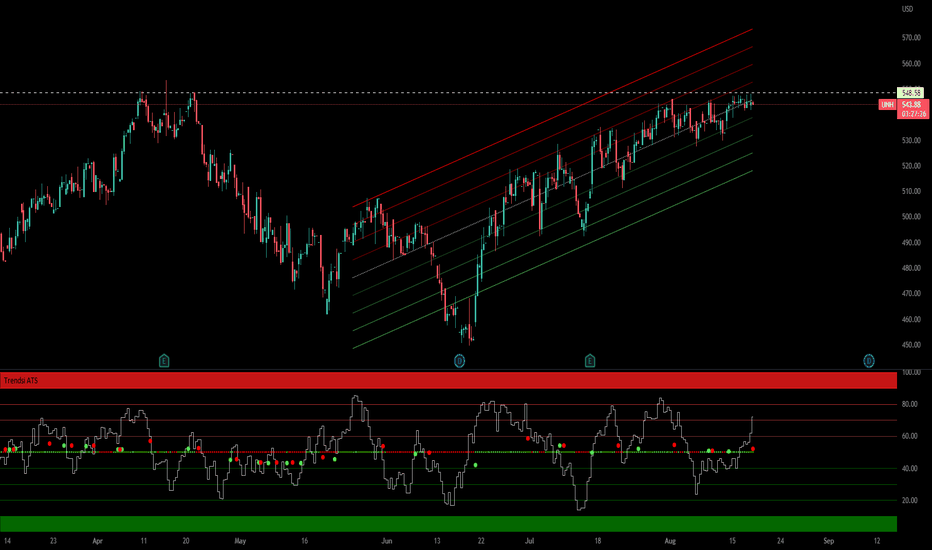Click the 570.00 price scale label
Screen dimensions: 932x550
click(911, 38)
